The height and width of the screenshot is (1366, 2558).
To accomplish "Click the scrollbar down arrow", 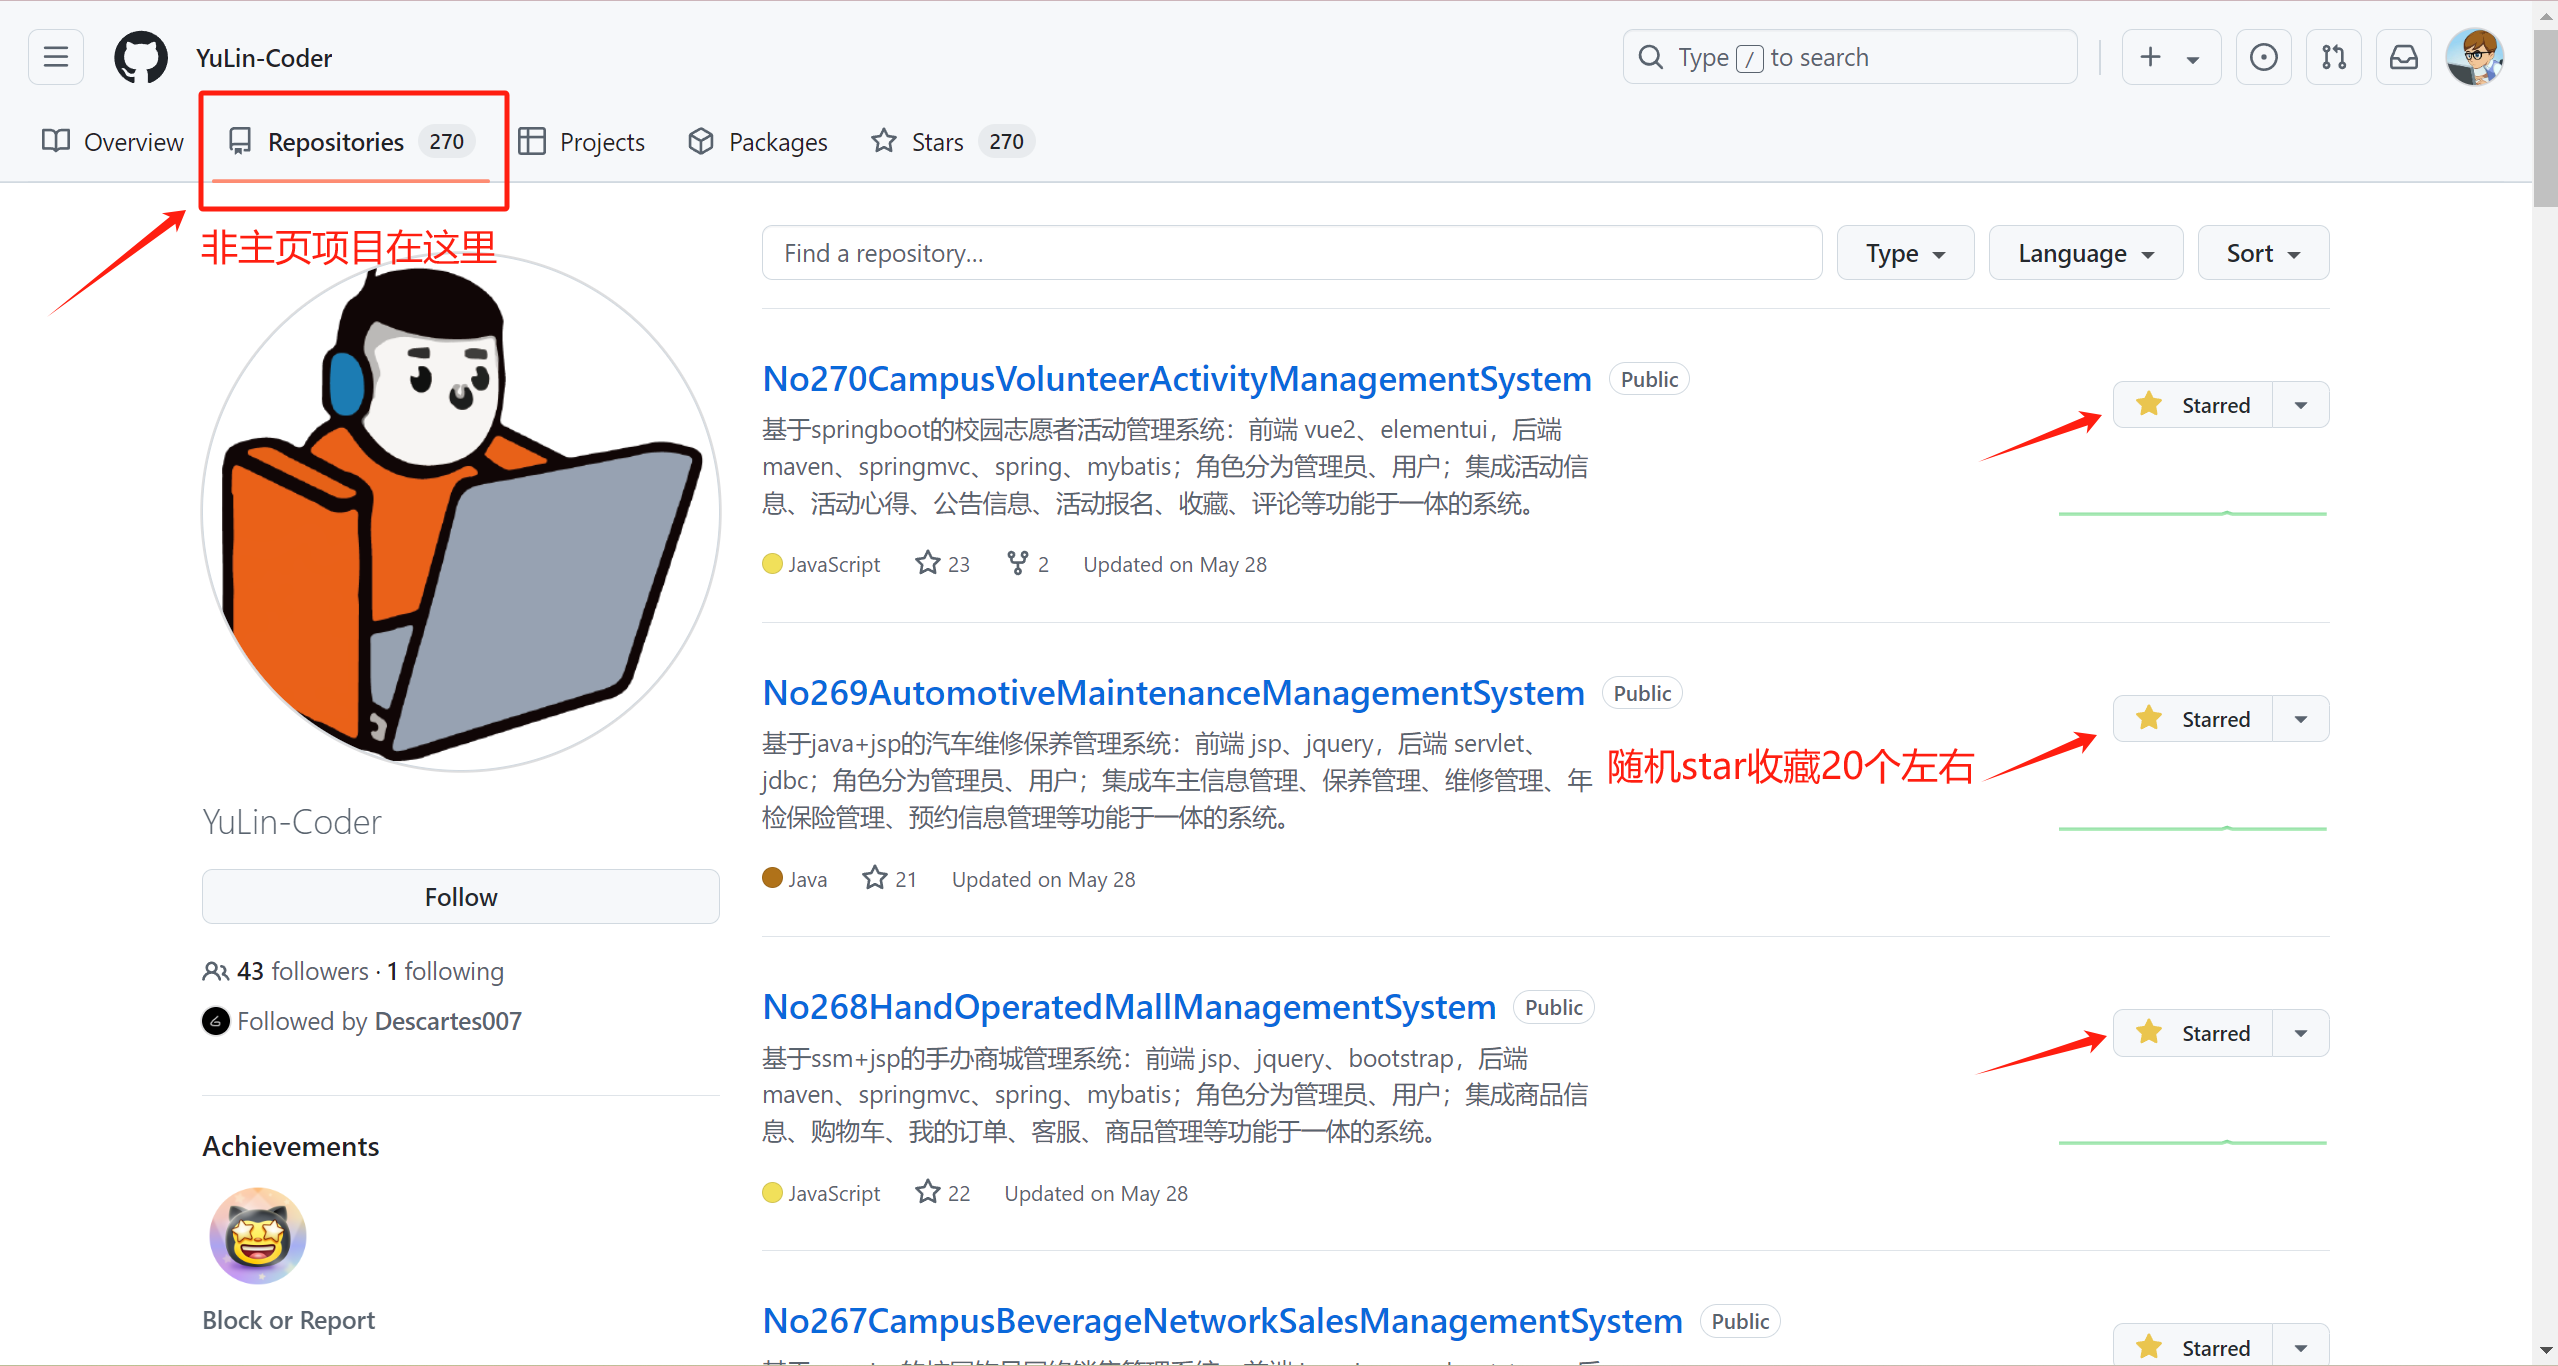I will [x=2546, y=1352].
